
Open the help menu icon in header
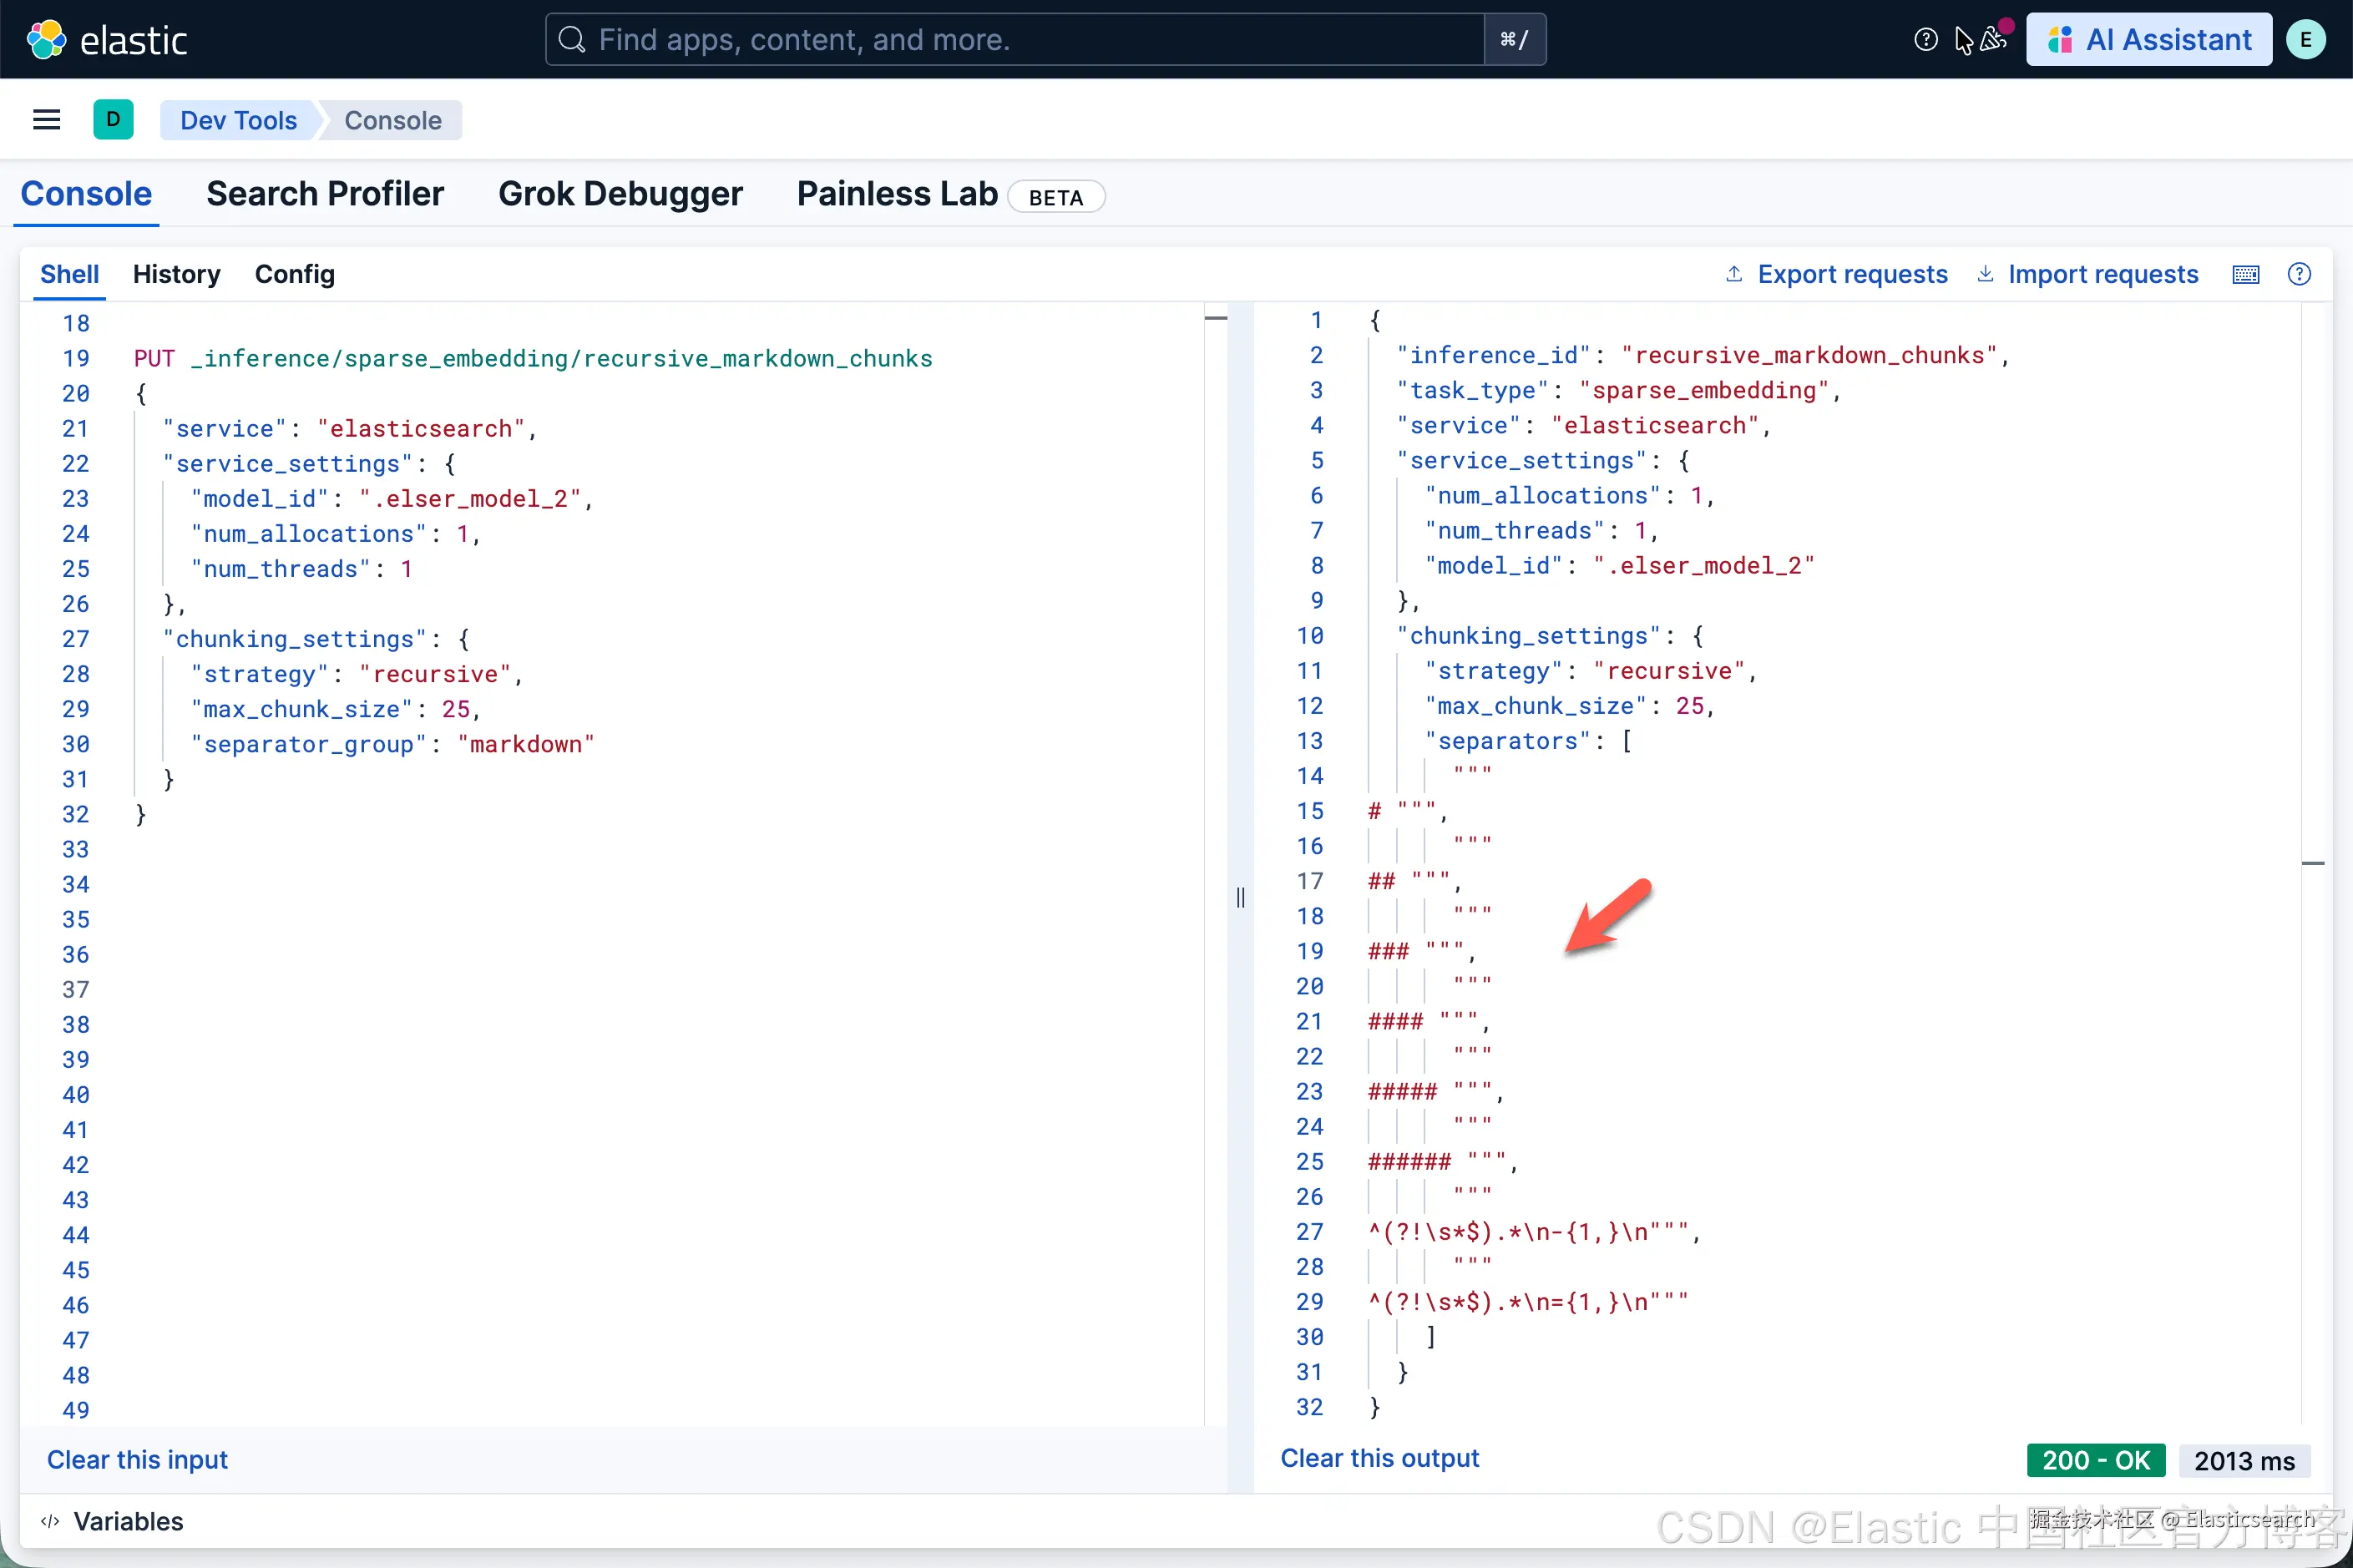click(x=1925, y=40)
